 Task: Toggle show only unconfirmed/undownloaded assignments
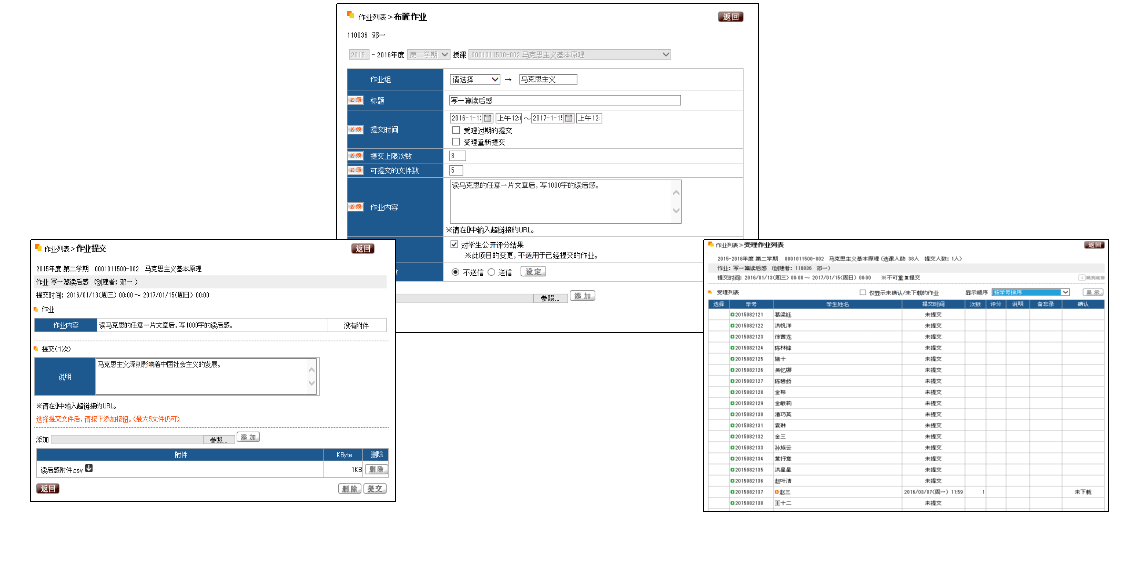click(864, 292)
